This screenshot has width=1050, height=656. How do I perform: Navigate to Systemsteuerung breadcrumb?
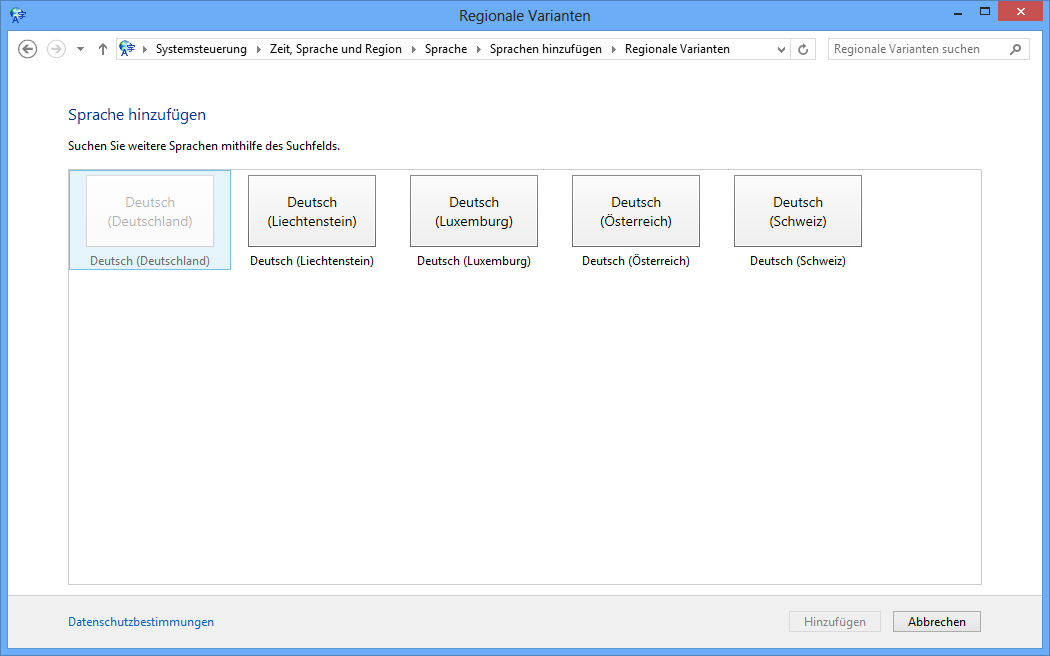tap(201, 49)
